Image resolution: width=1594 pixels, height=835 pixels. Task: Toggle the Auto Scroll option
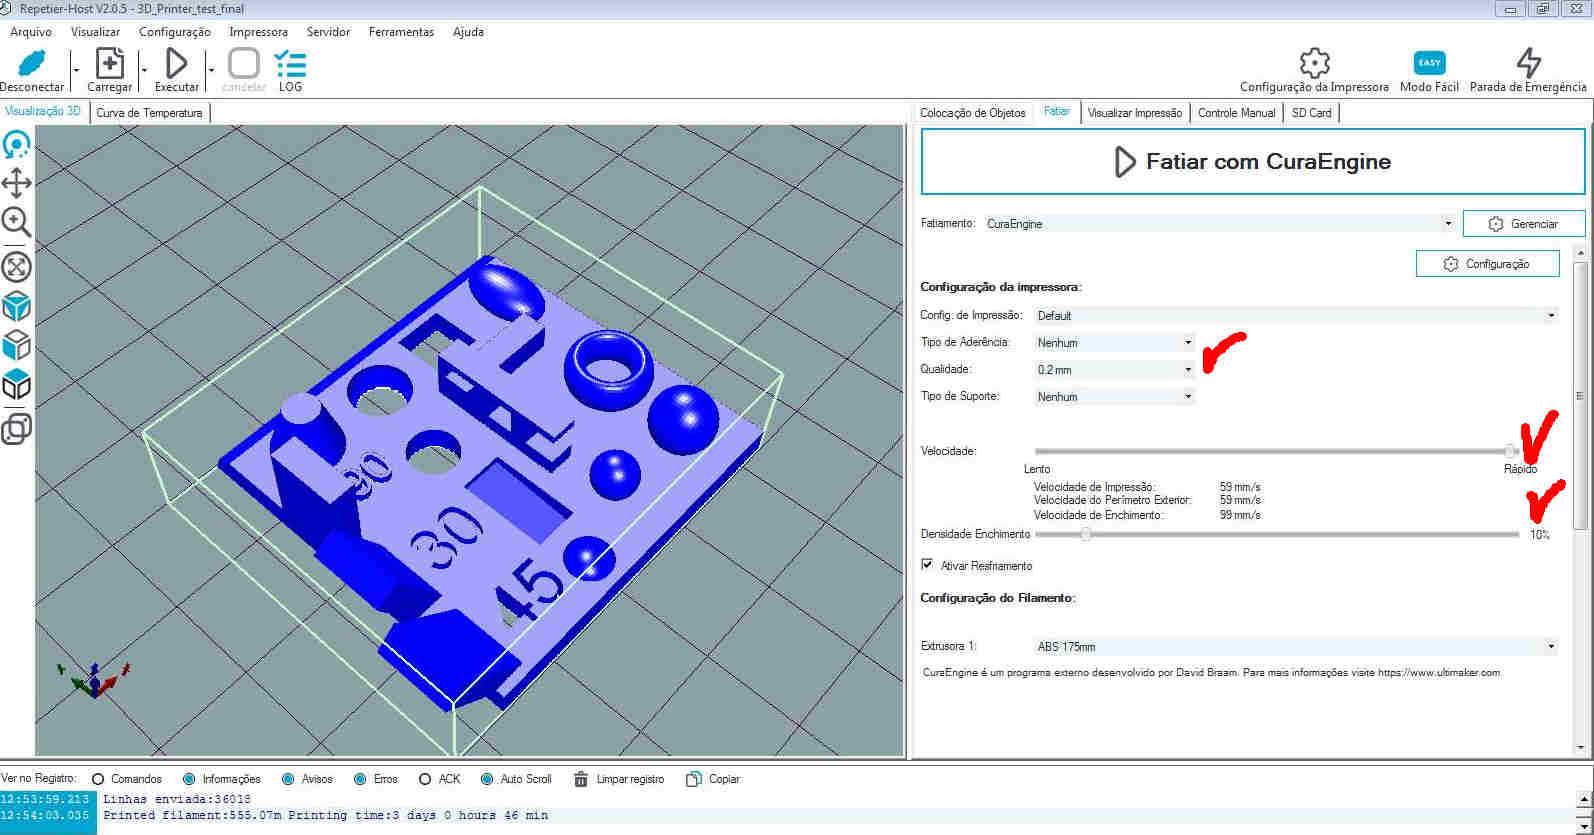[487, 779]
